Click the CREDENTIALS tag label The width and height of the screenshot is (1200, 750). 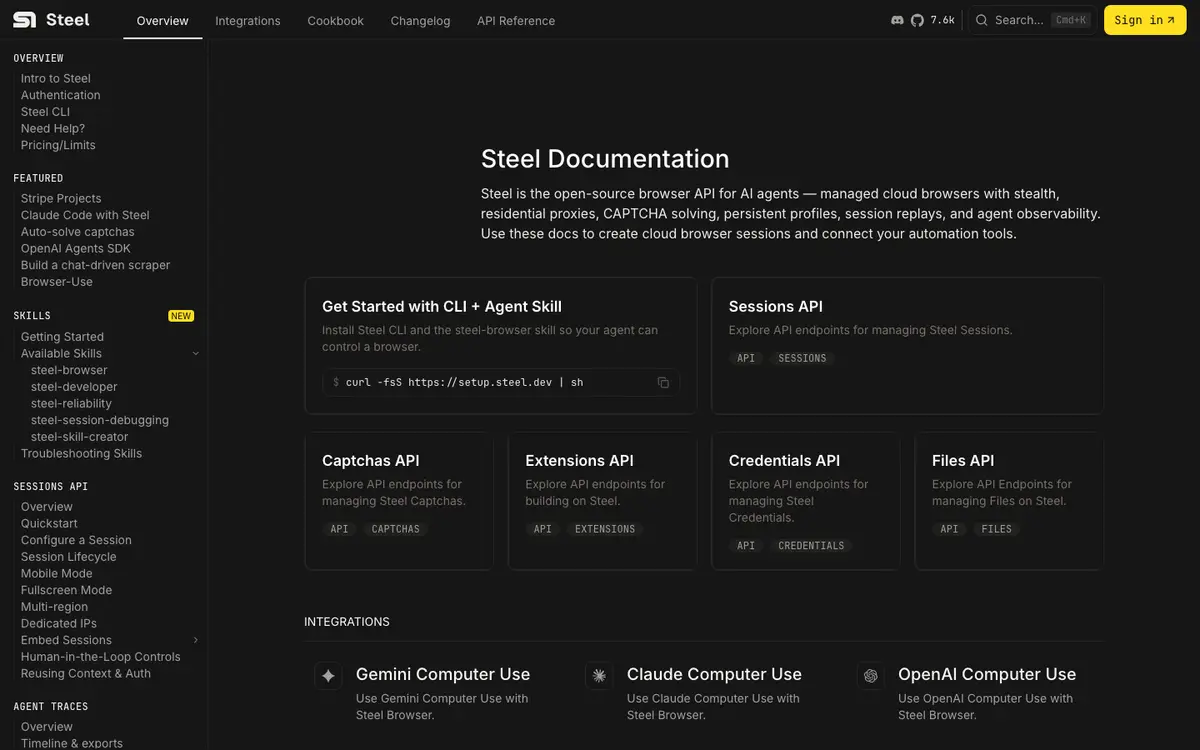point(811,546)
